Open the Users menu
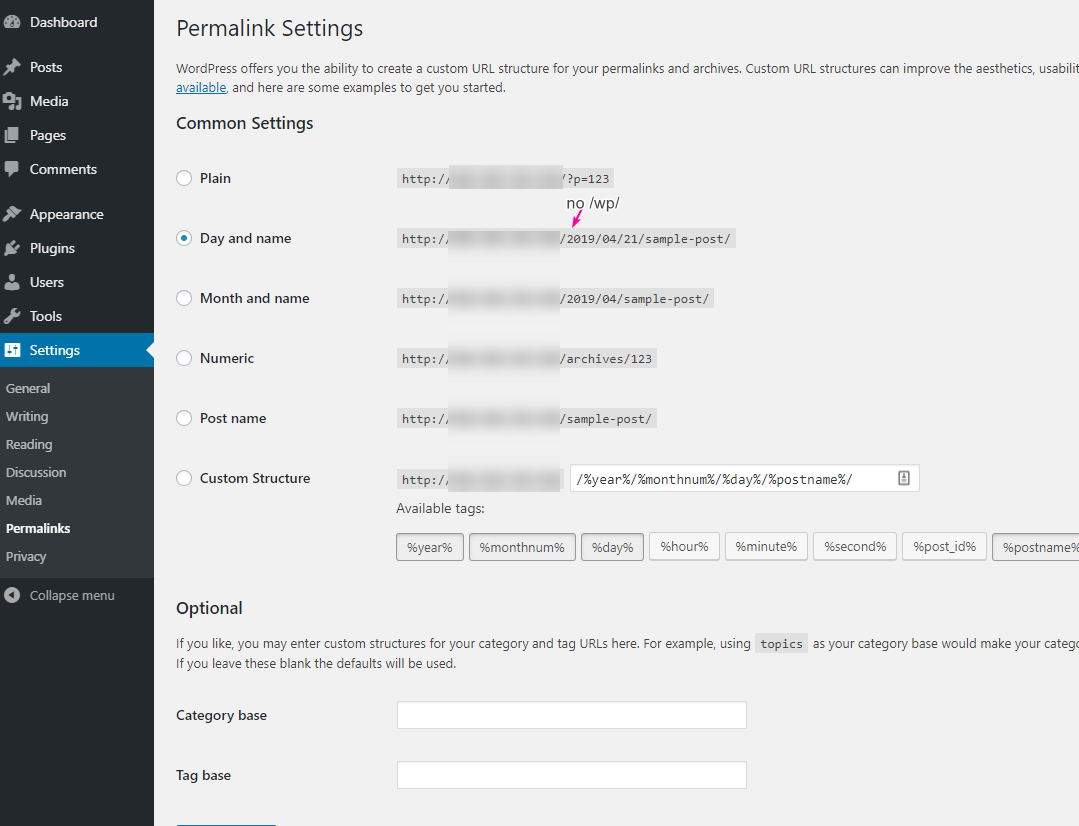Viewport: 1079px width, 826px height. (x=47, y=282)
